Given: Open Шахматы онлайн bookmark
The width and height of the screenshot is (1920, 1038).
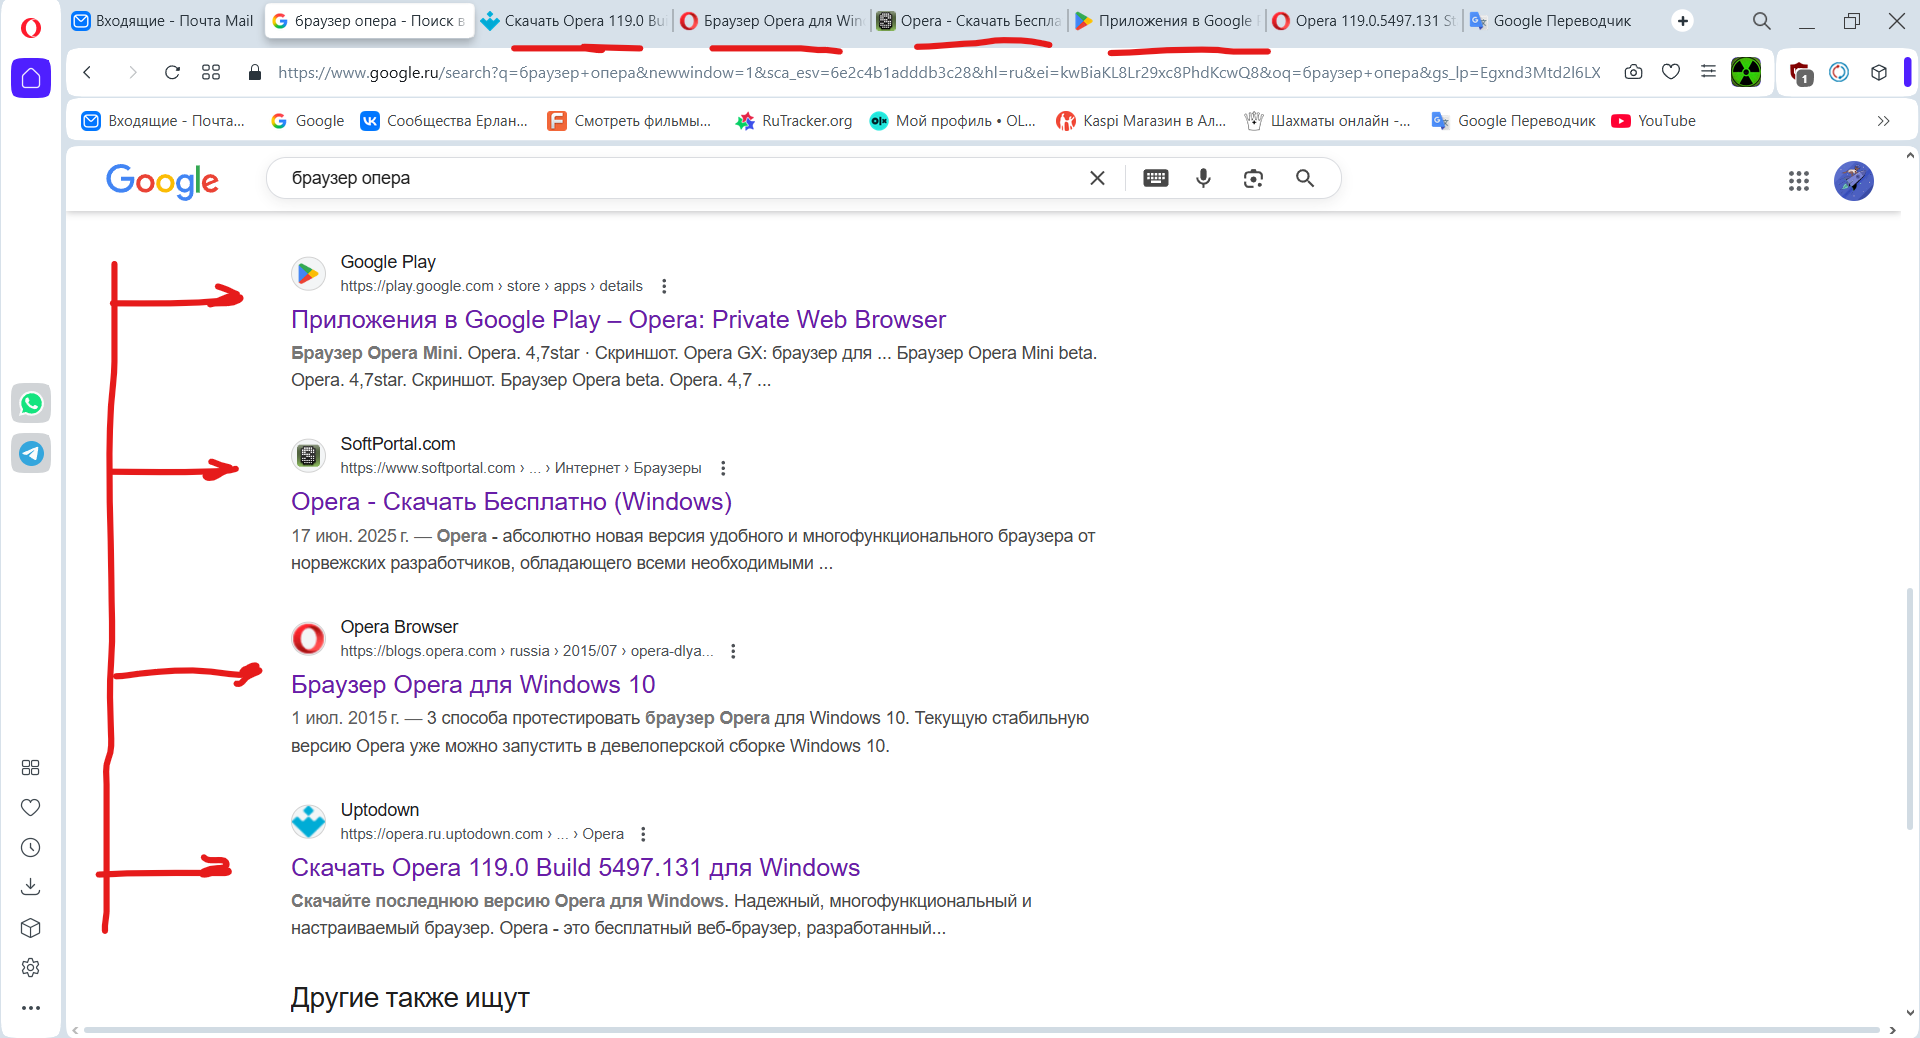Looking at the screenshot, I should (1328, 121).
